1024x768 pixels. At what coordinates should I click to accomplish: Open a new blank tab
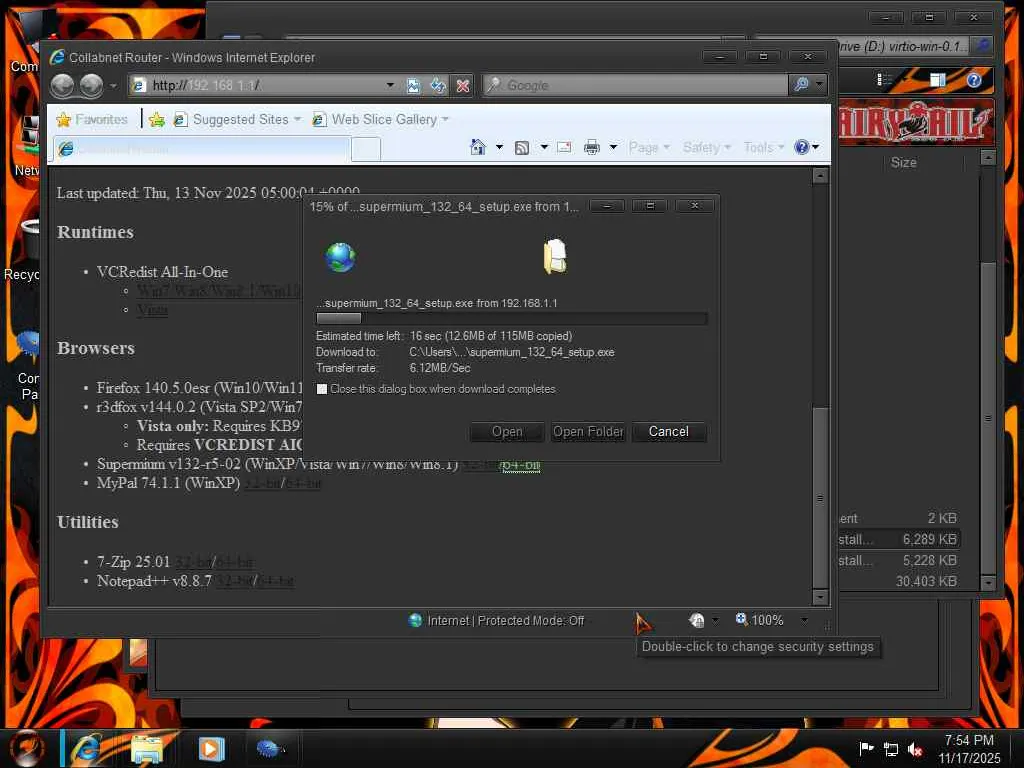(366, 150)
